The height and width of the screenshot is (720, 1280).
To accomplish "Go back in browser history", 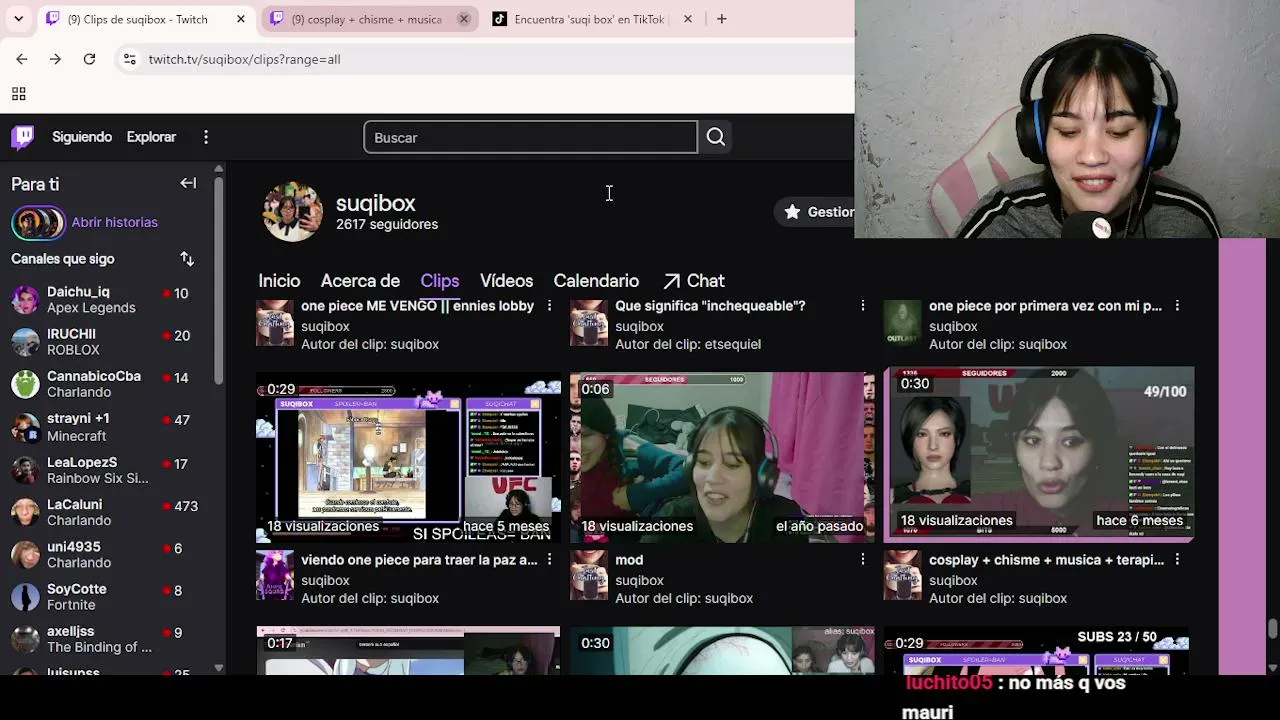I will (x=22, y=59).
